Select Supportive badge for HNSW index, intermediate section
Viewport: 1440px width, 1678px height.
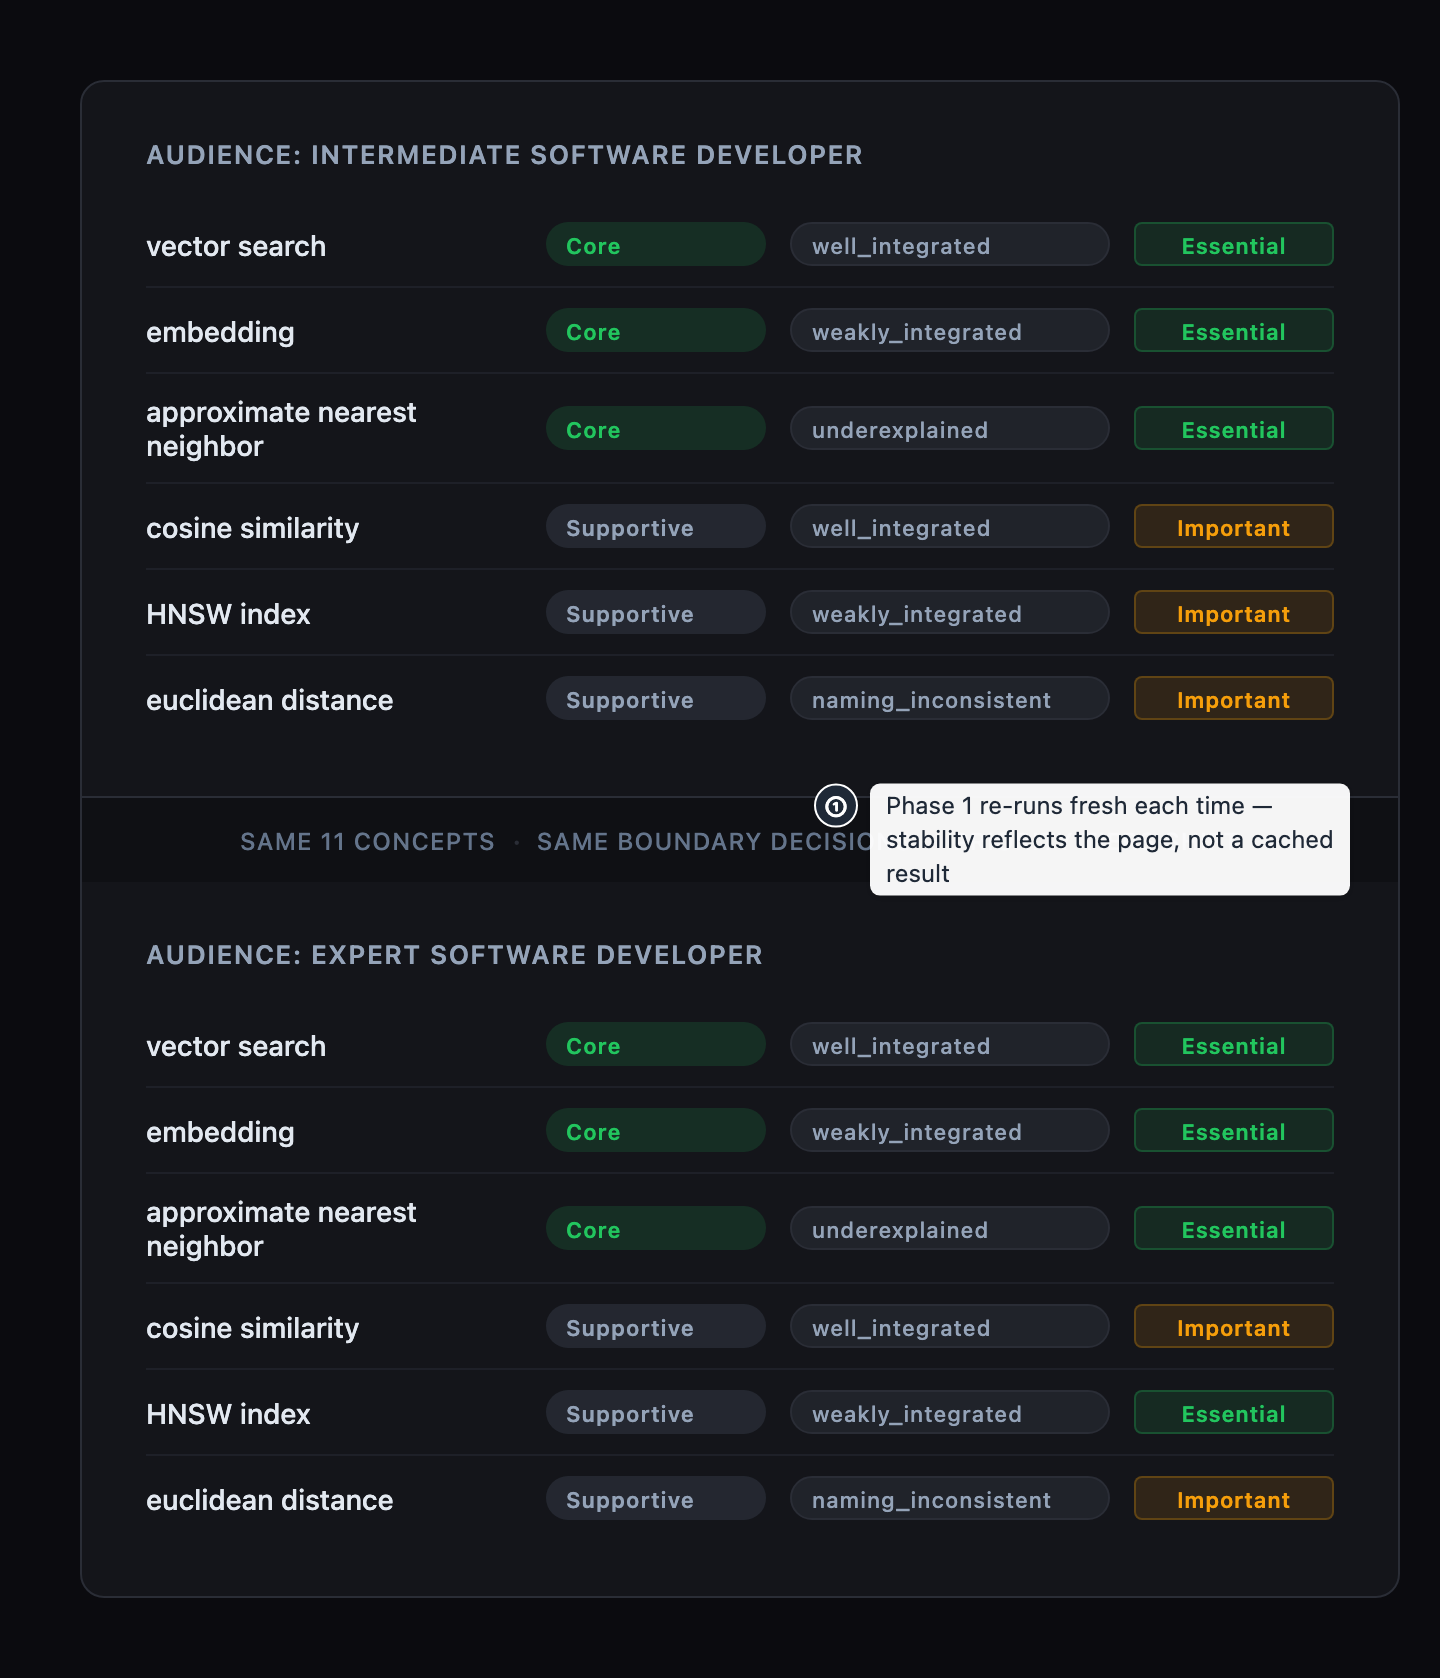656,613
